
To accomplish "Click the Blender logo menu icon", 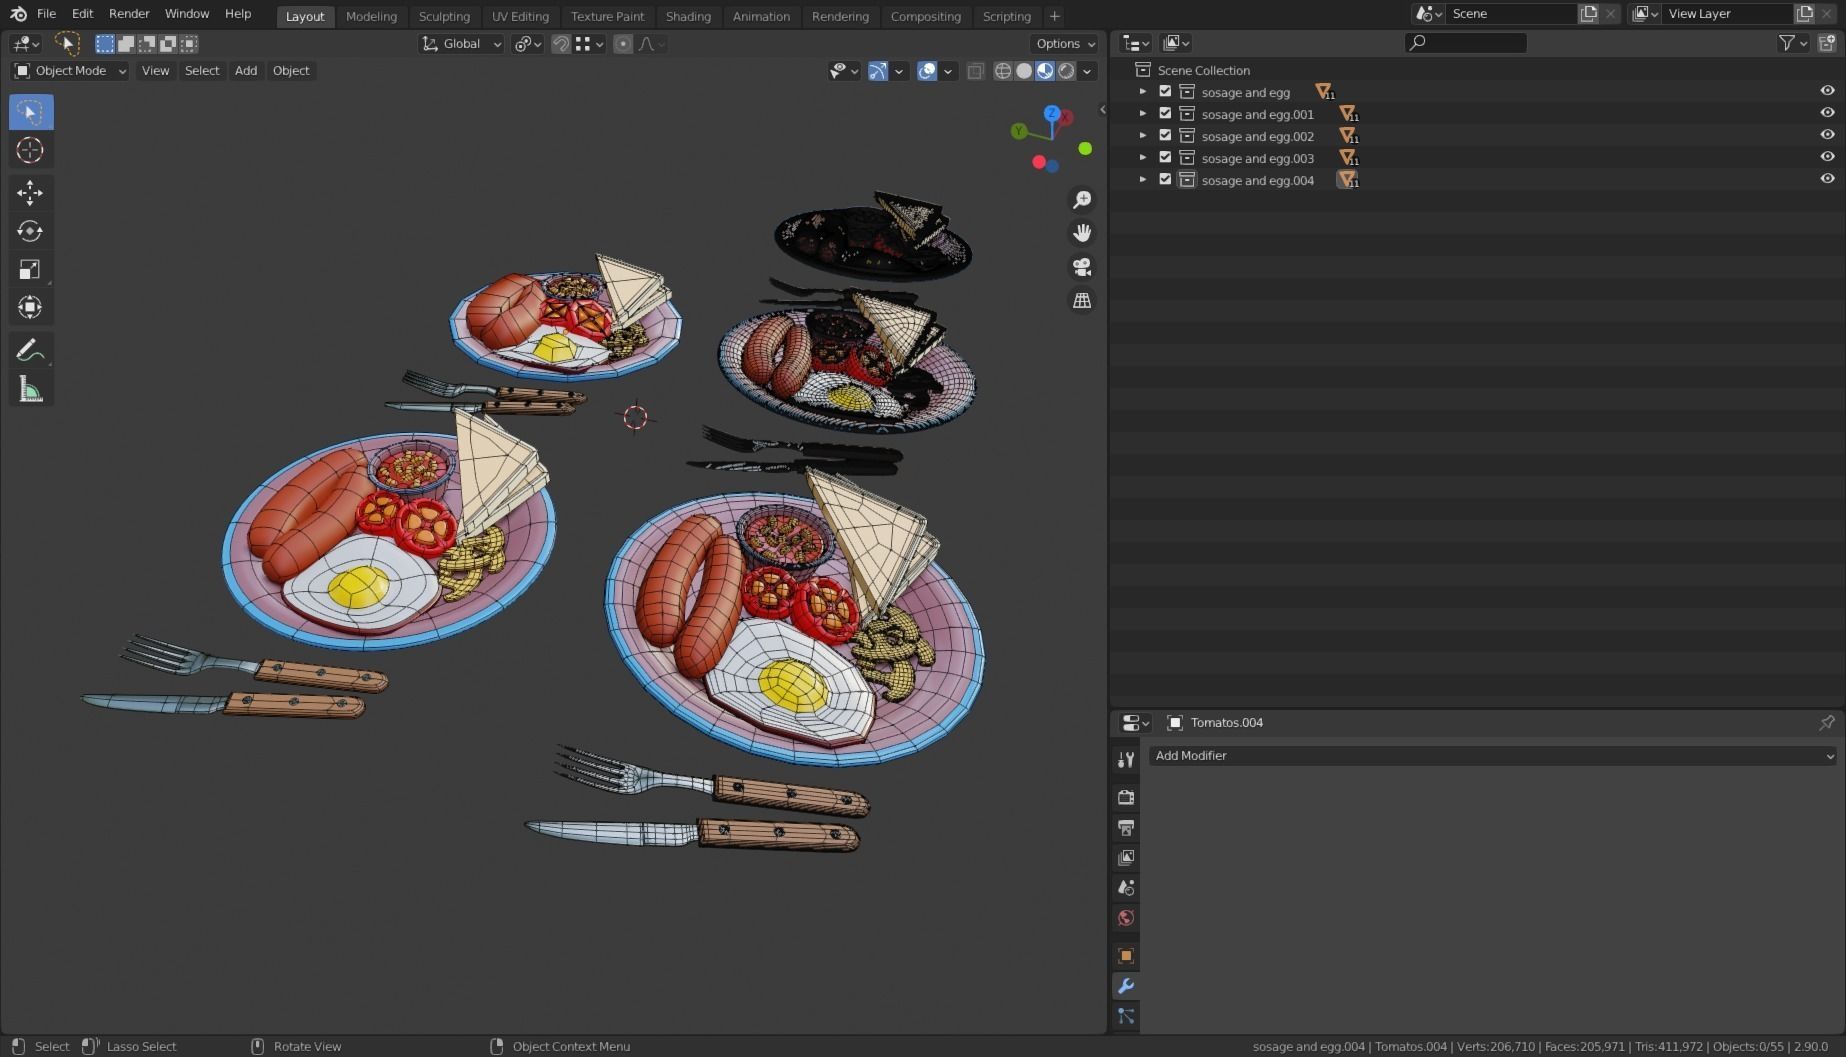I will [x=18, y=14].
